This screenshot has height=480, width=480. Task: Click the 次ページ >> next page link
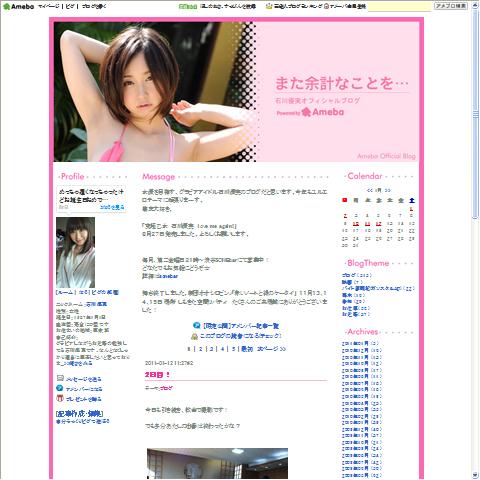point(272,349)
